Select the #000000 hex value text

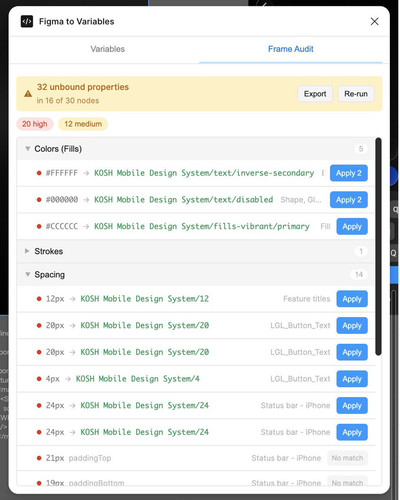click(x=62, y=200)
